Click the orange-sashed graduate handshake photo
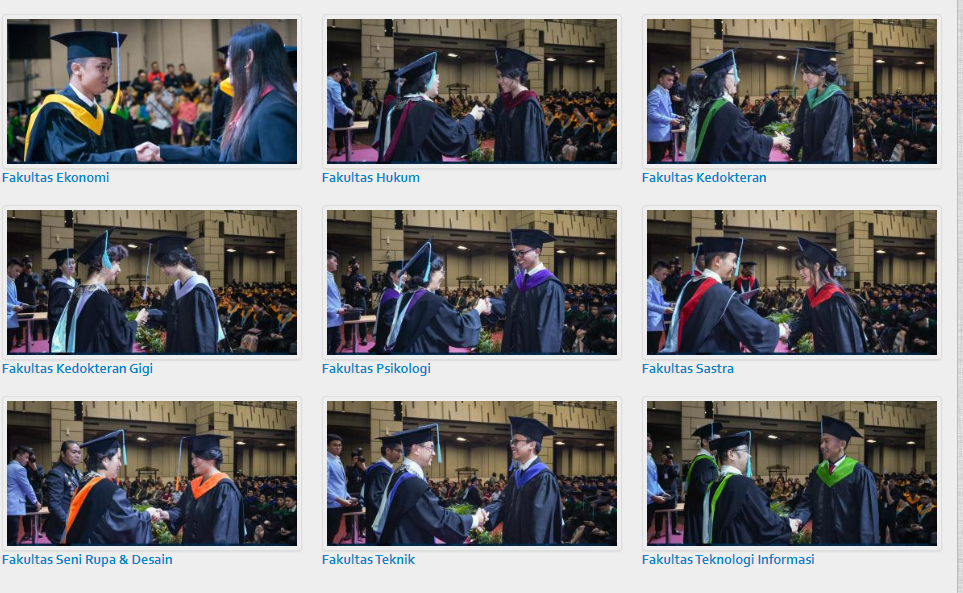 [152, 473]
